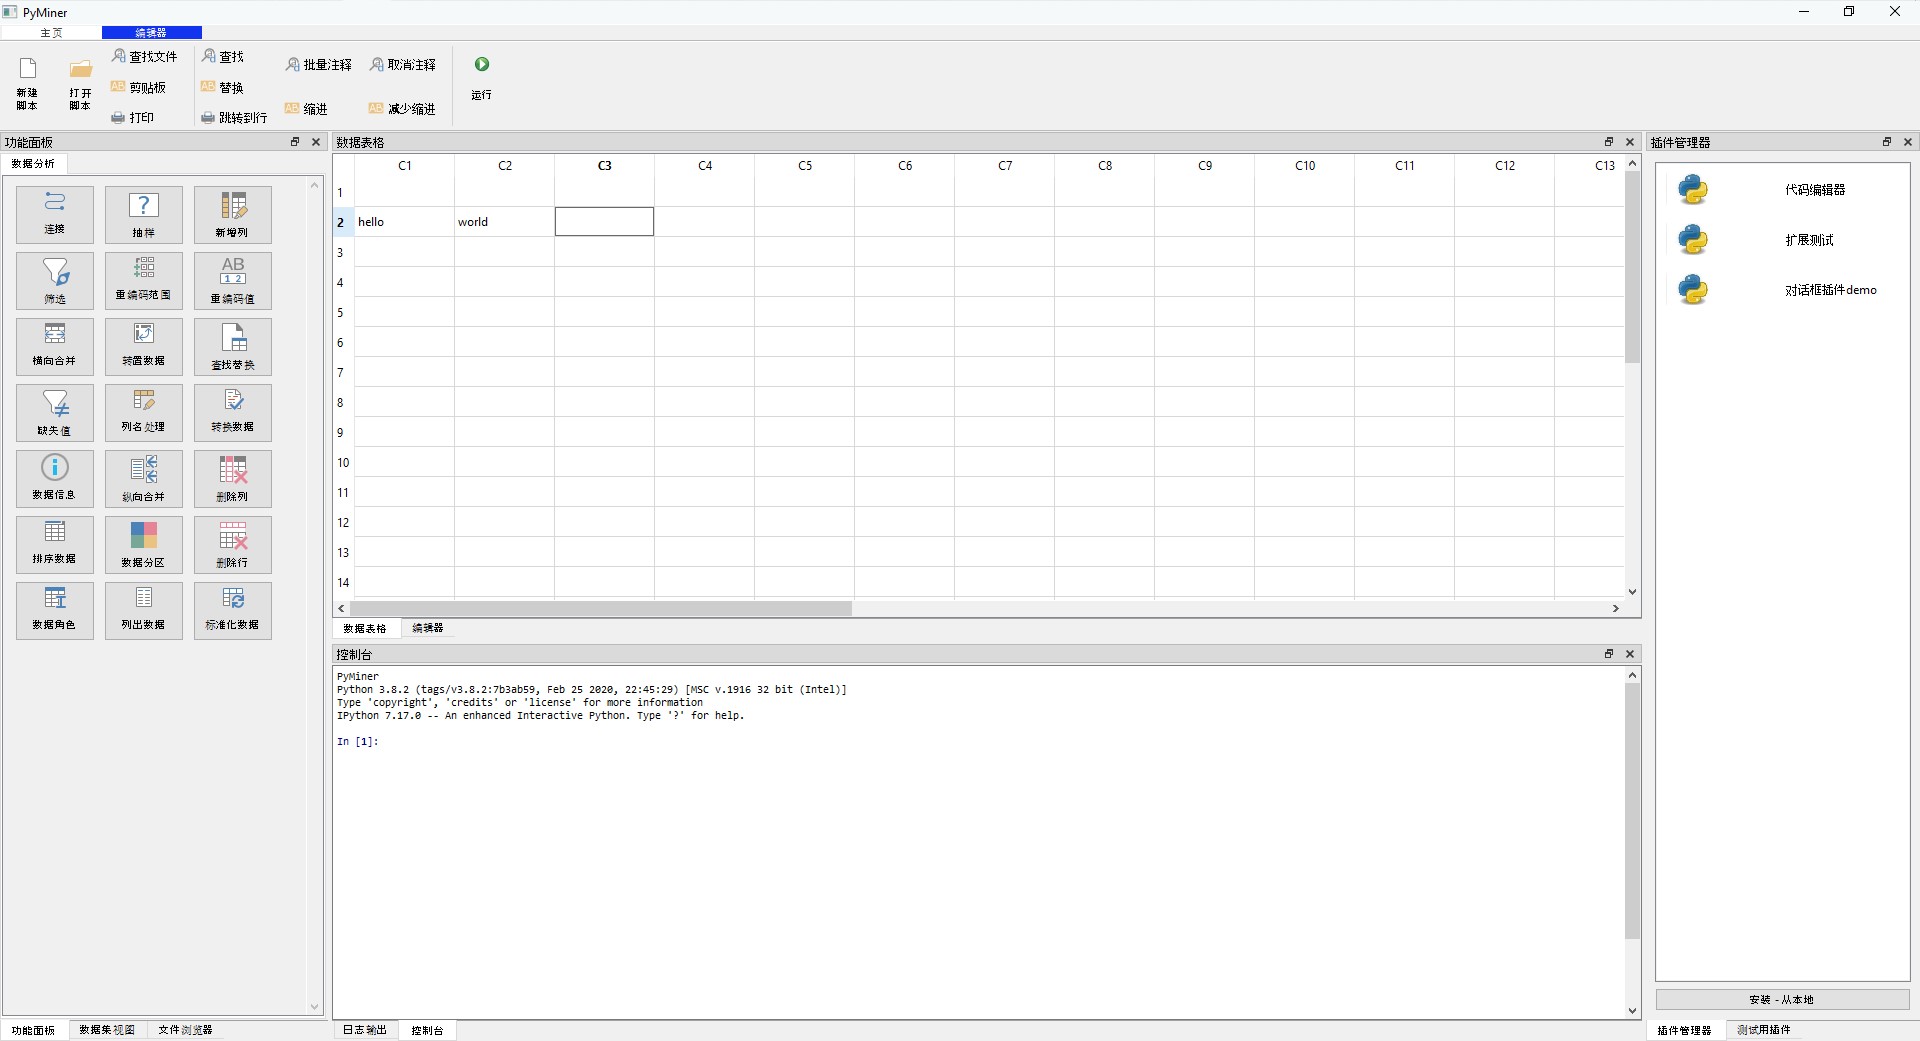Select the 连接 function icon
This screenshot has height=1041, width=1920.
(55, 214)
